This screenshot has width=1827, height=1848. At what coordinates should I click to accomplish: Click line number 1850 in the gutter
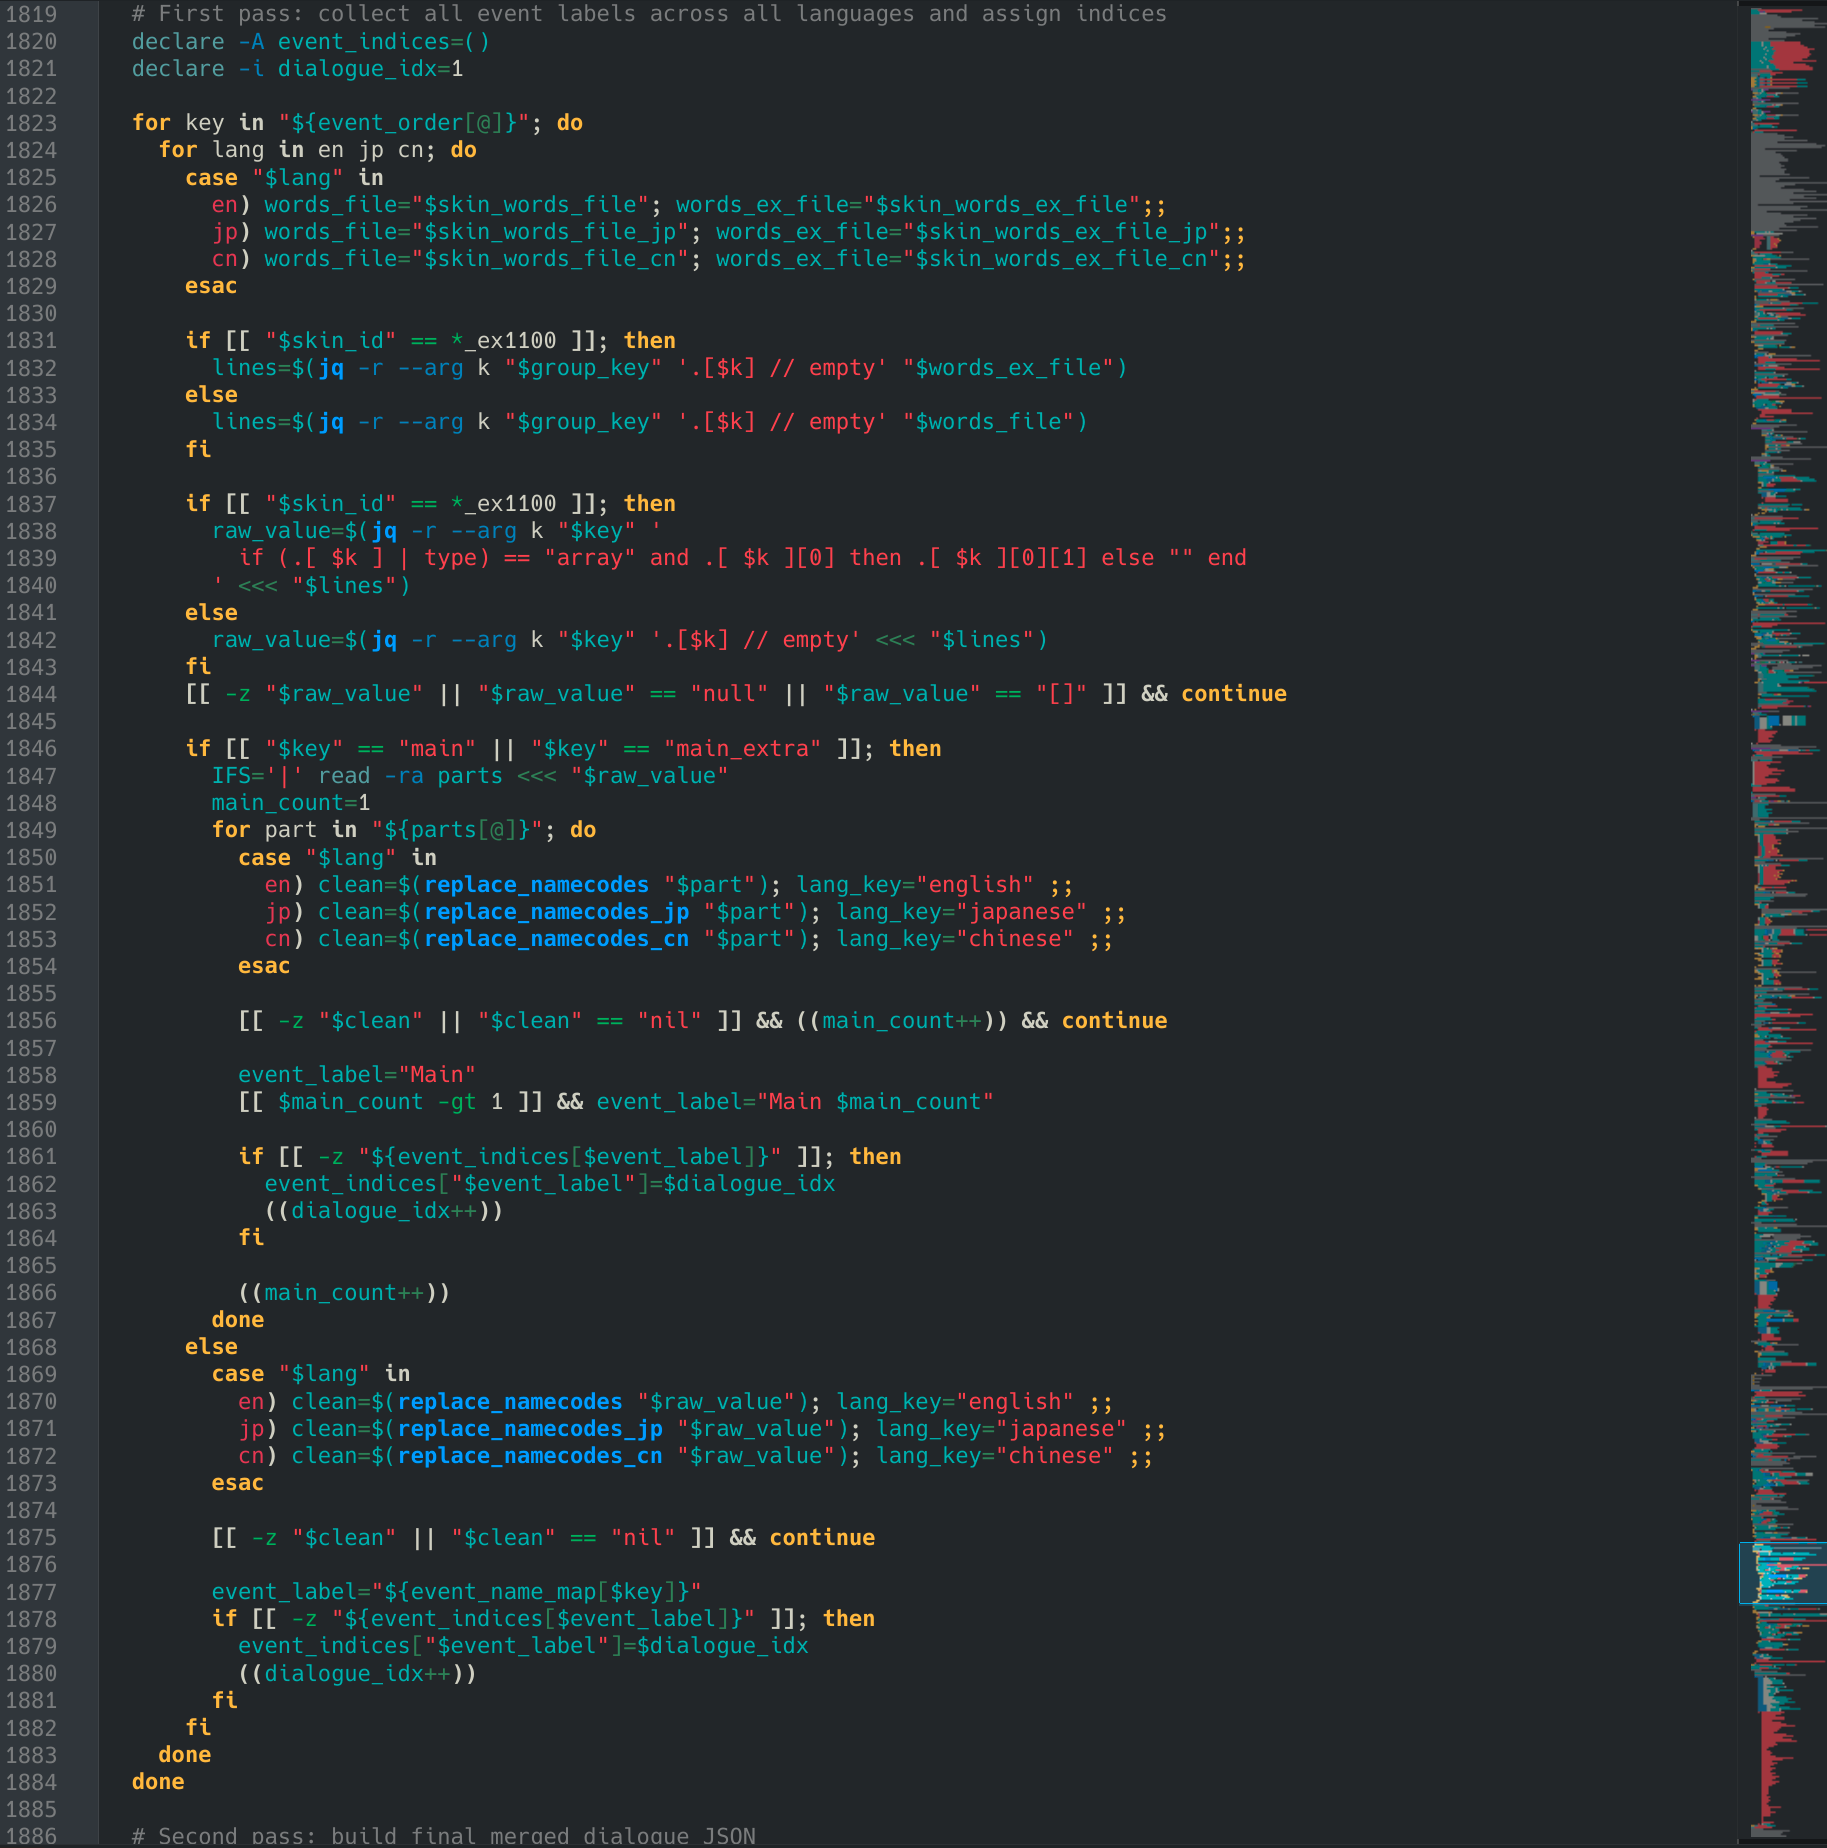(x=31, y=858)
